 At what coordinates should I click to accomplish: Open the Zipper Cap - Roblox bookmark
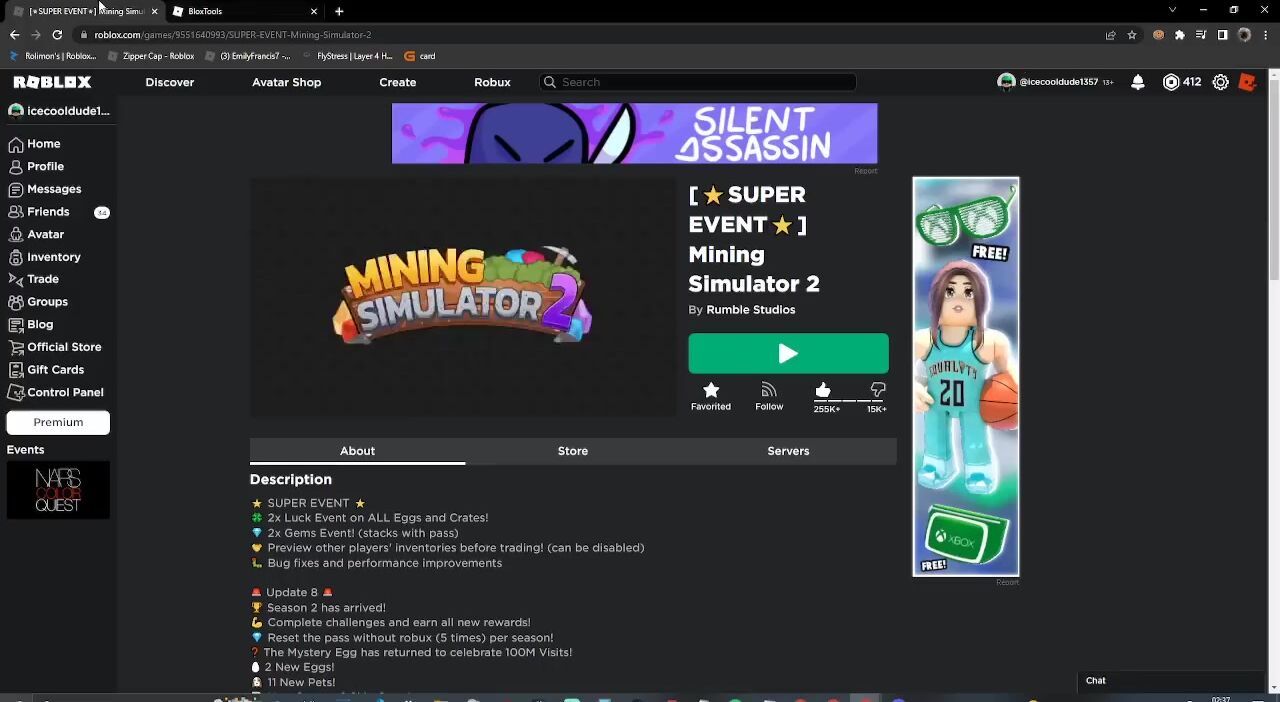pyautogui.click(x=151, y=56)
